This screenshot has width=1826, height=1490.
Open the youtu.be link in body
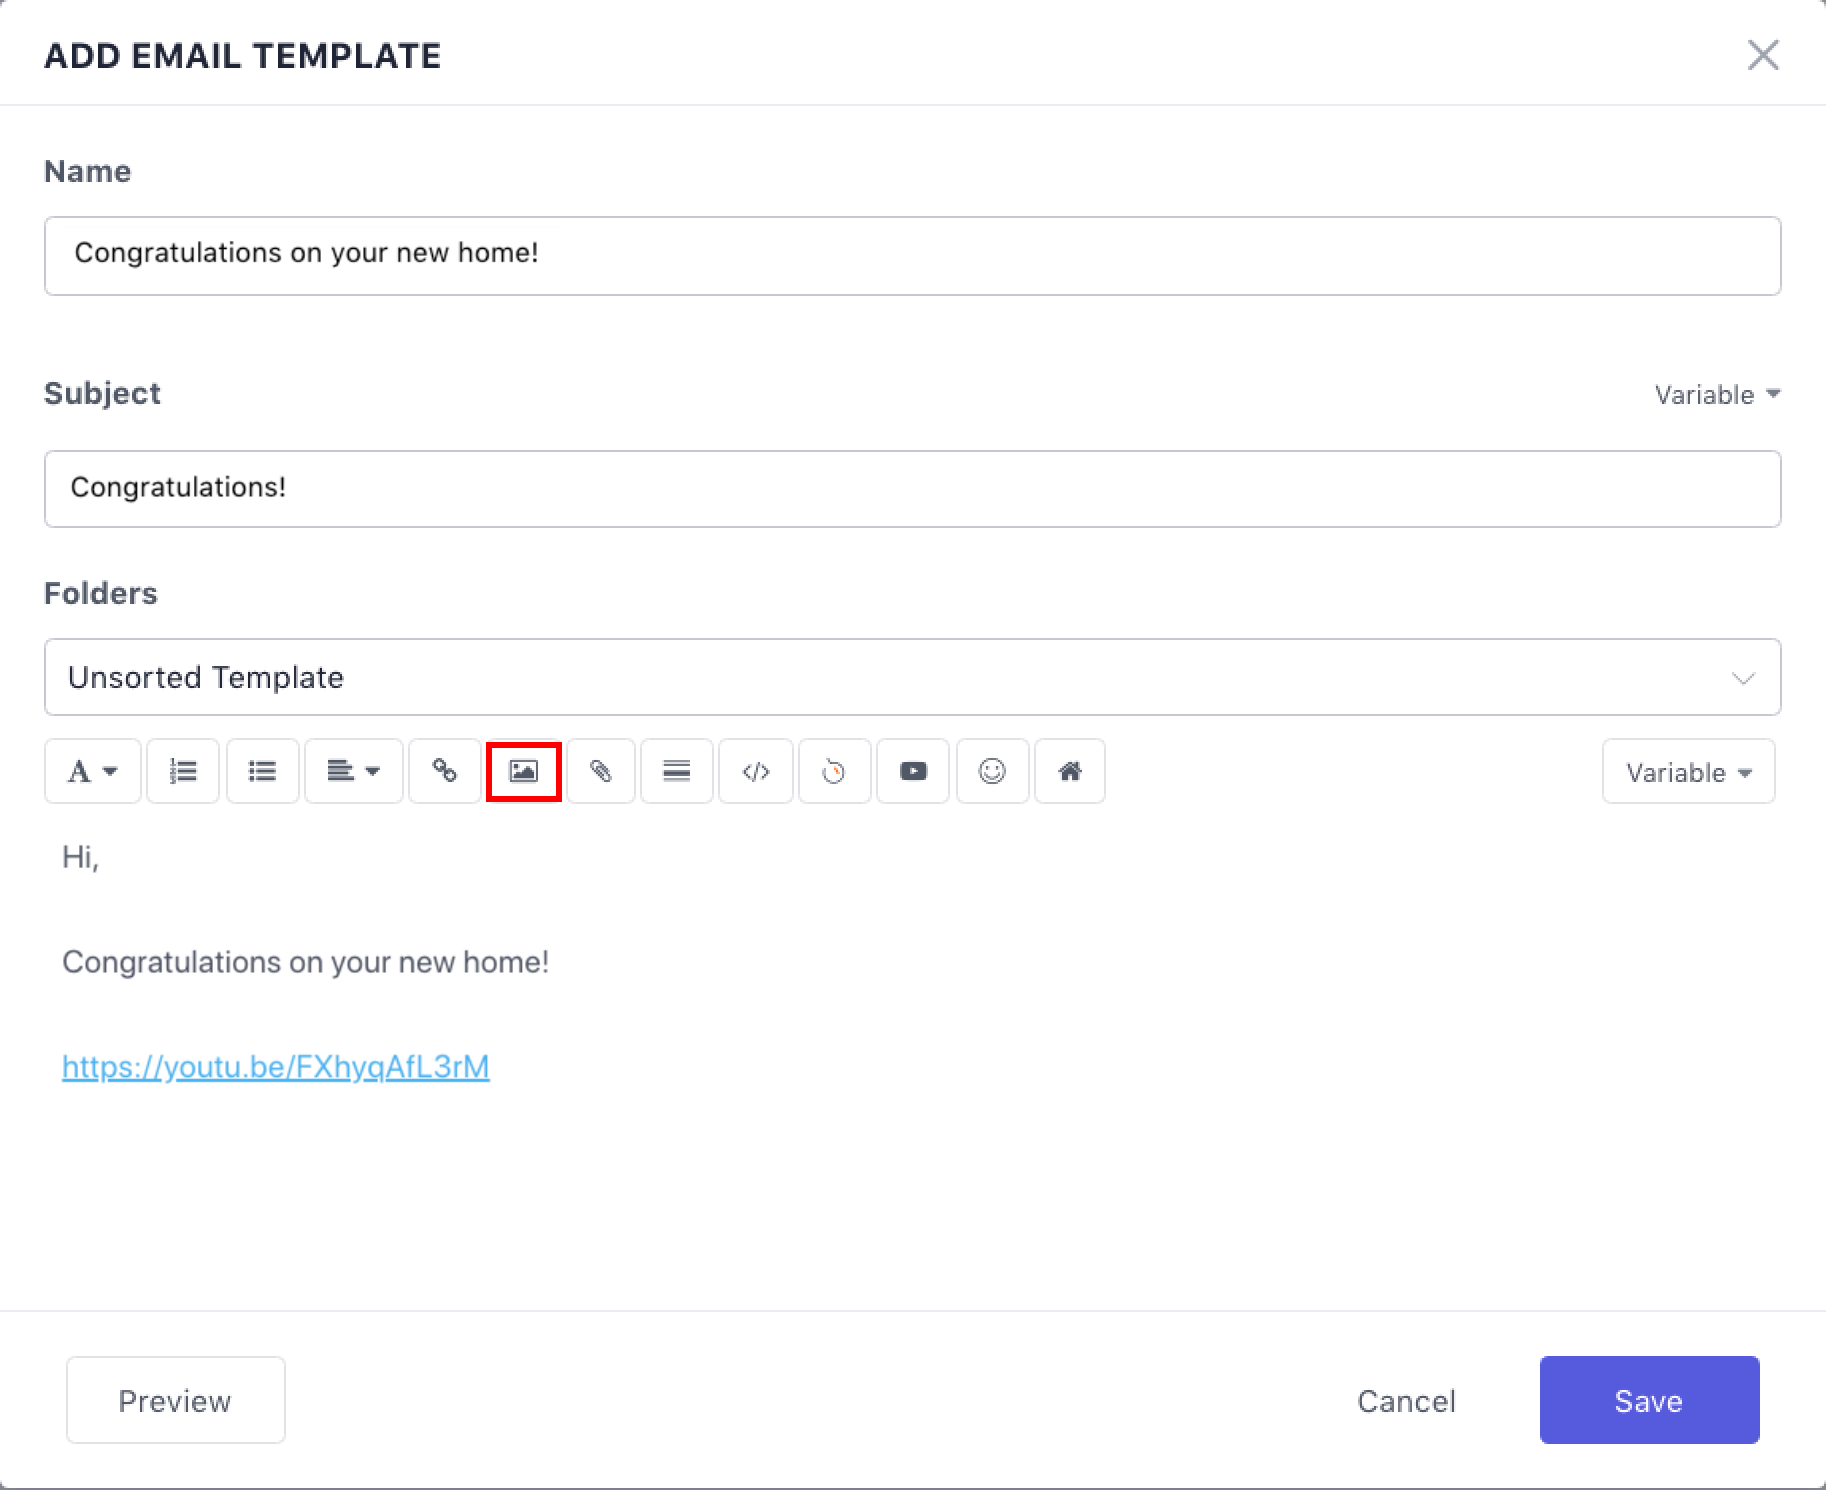pyautogui.click(x=275, y=1067)
